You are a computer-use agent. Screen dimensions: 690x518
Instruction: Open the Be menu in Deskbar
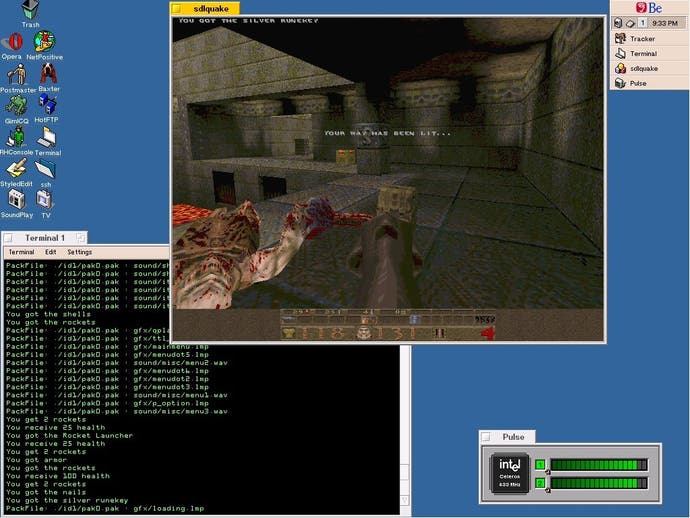[649, 7]
